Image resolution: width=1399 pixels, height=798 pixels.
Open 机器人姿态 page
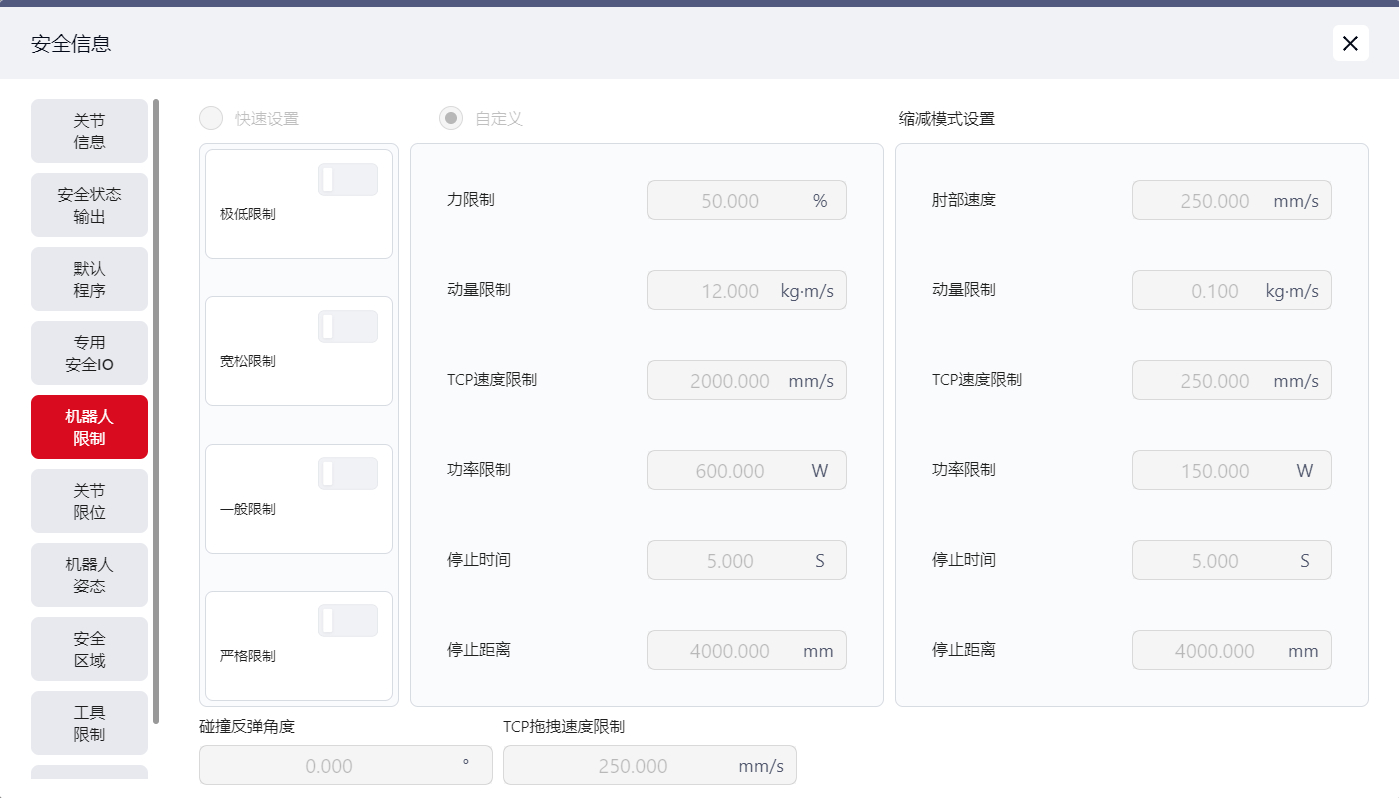pos(89,575)
